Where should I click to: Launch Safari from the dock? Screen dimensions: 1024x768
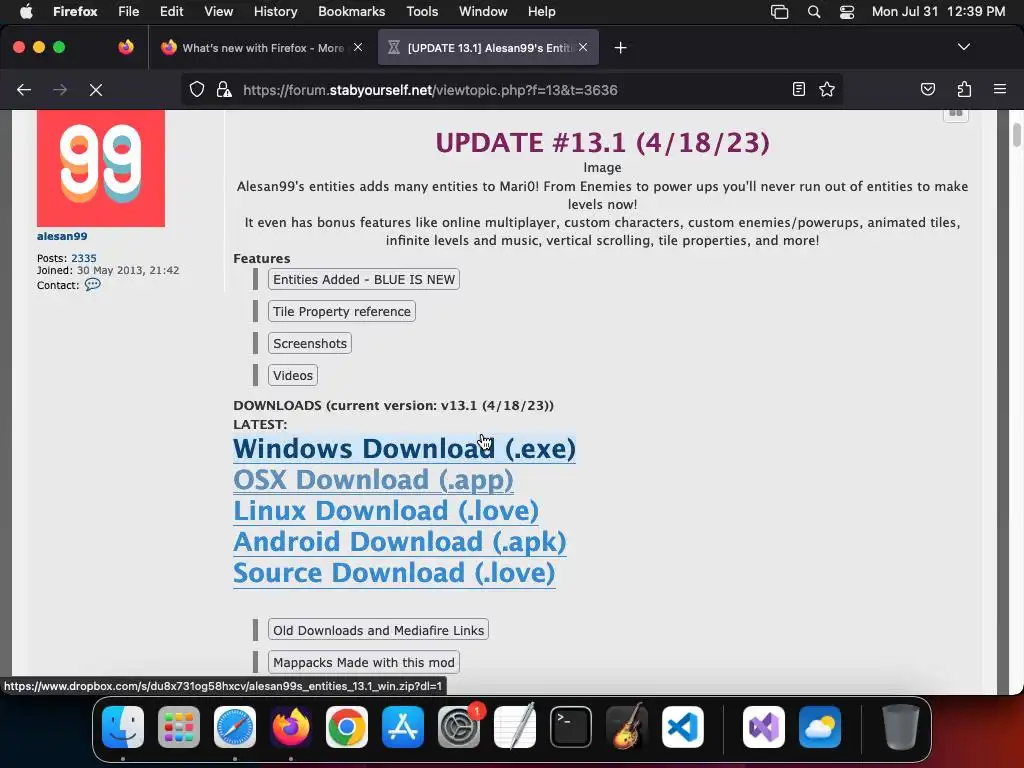click(x=235, y=727)
